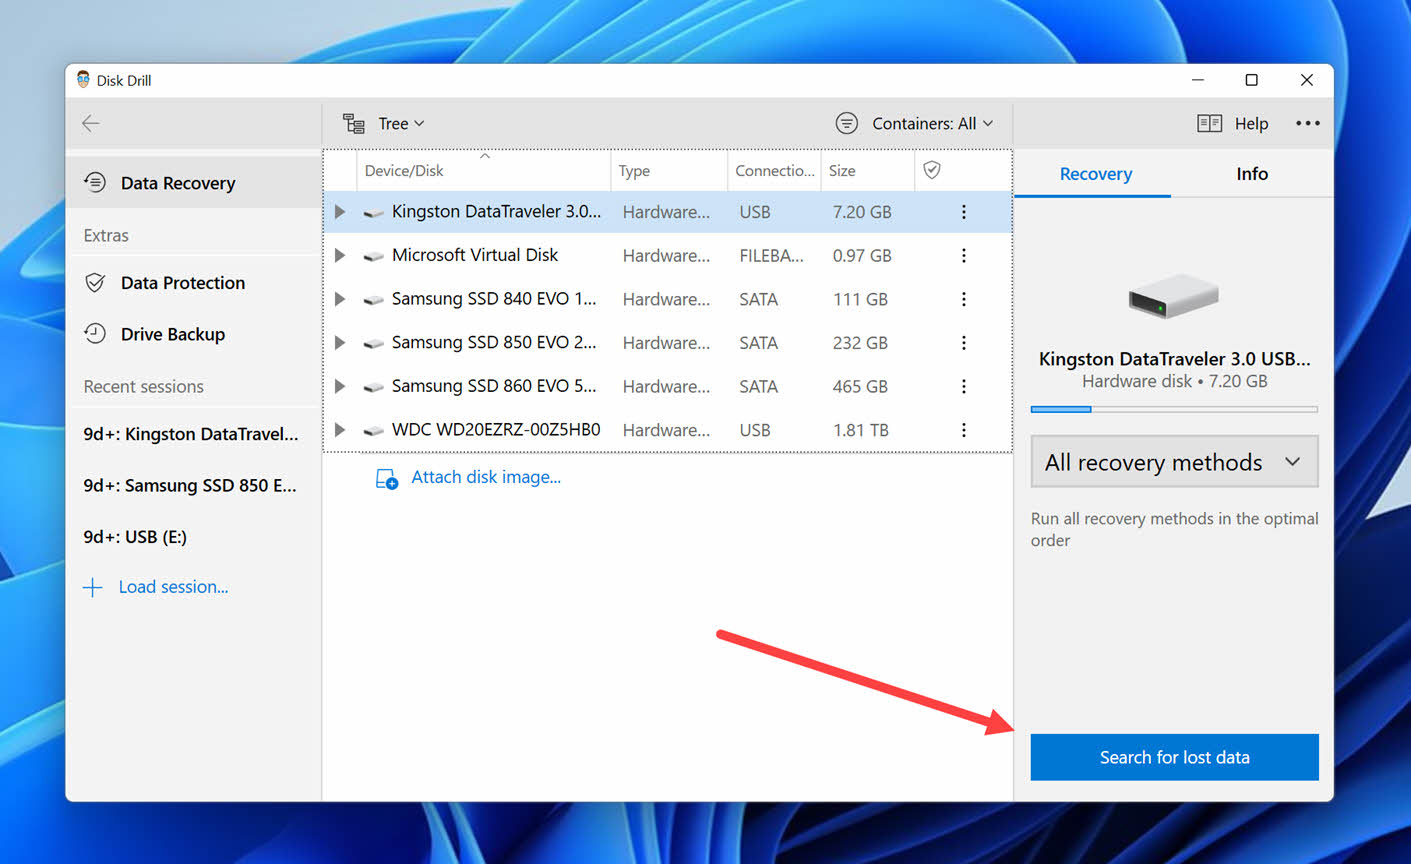The image size is (1411, 864).
Task: Open Samsung SSD 850 EVO row options
Action: pos(964,343)
